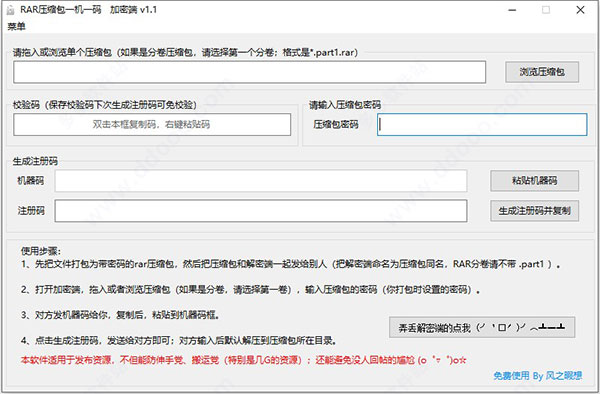Image resolution: width=600 pixels, height=394 pixels.
Task: Focus the archive file path input box
Action: point(249,72)
